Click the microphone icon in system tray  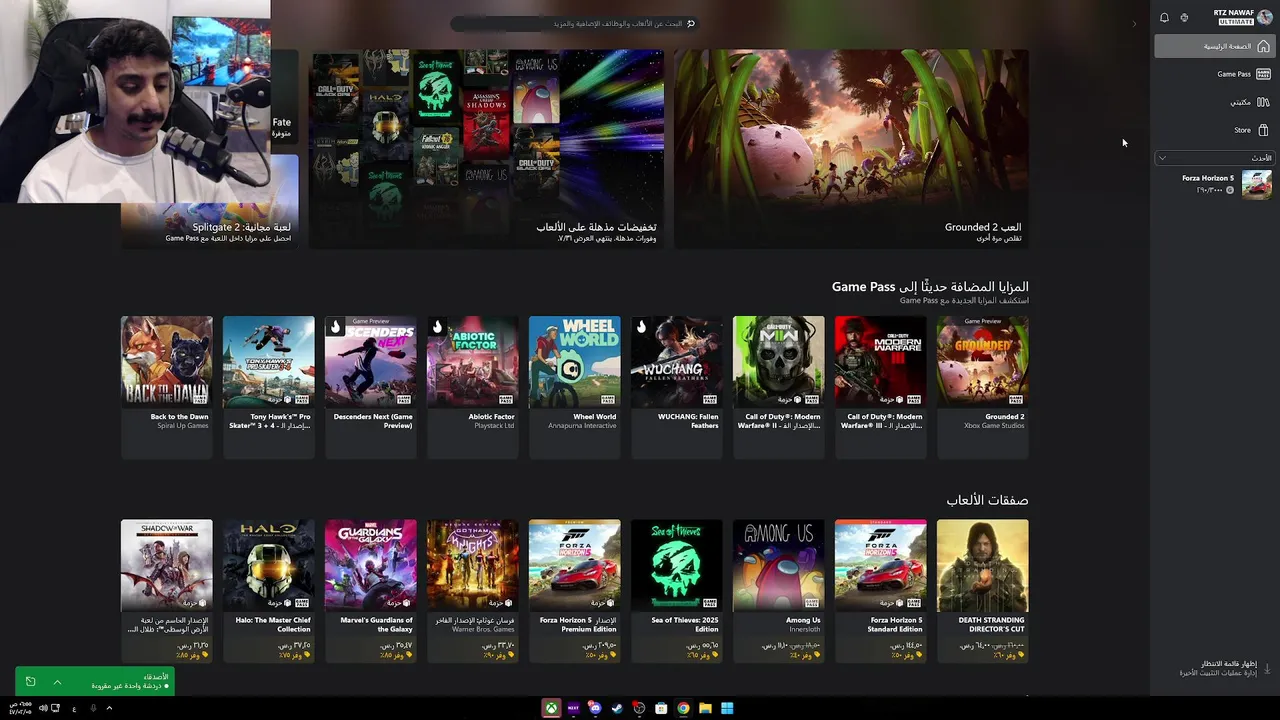coord(93,708)
